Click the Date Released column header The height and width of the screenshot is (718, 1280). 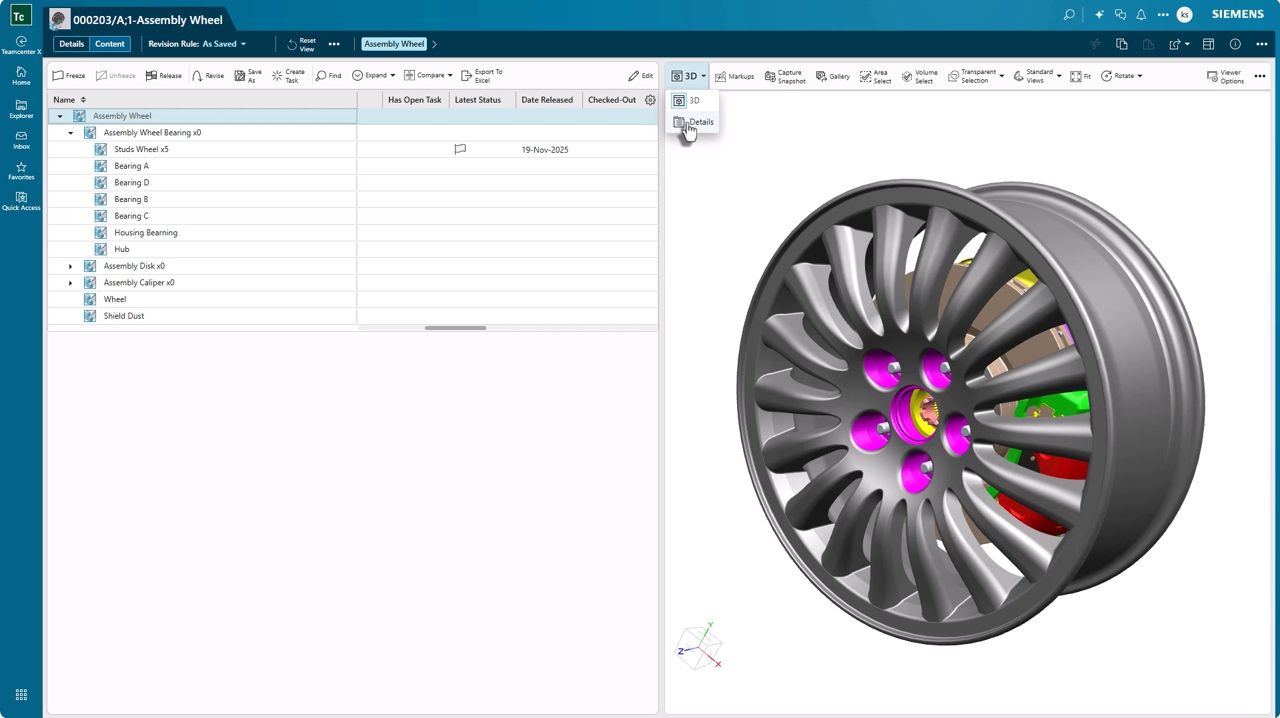pyautogui.click(x=547, y=100)
